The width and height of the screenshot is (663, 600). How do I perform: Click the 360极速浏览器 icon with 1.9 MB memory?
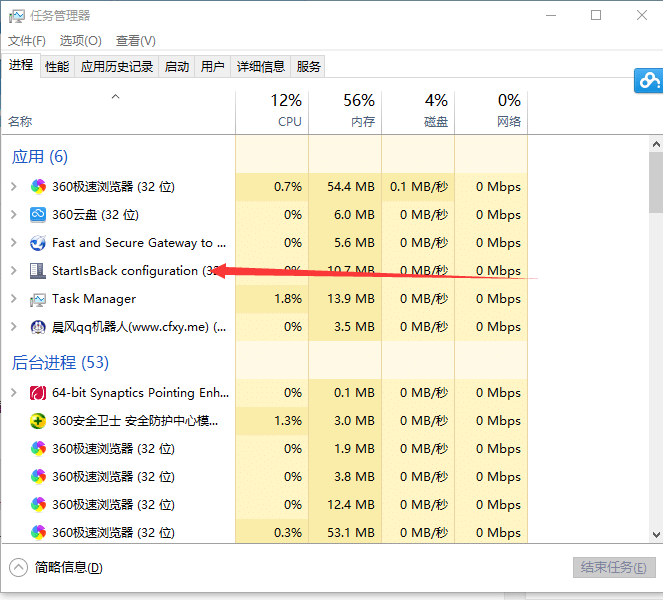tap(38, 449)
